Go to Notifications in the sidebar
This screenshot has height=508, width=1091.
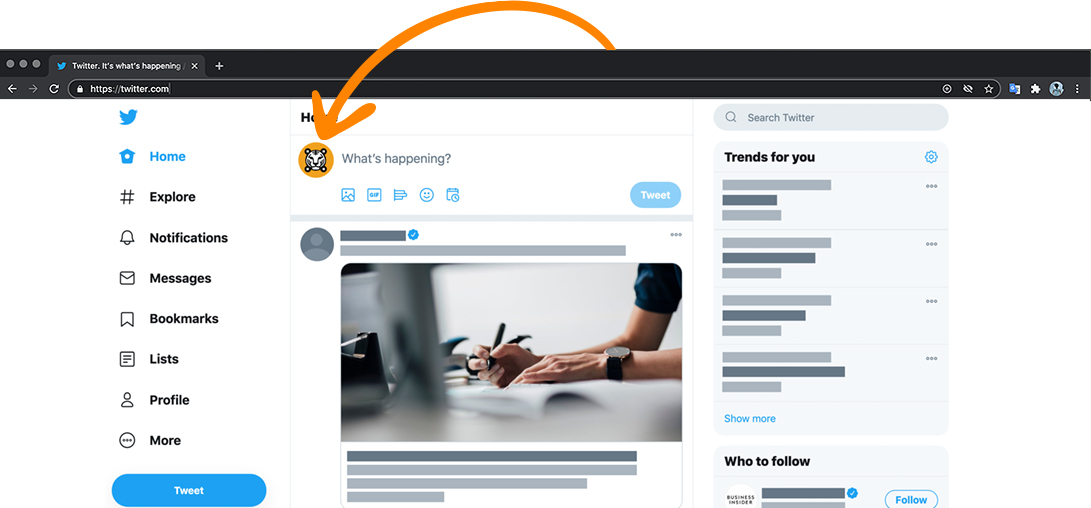pos(173,238)
